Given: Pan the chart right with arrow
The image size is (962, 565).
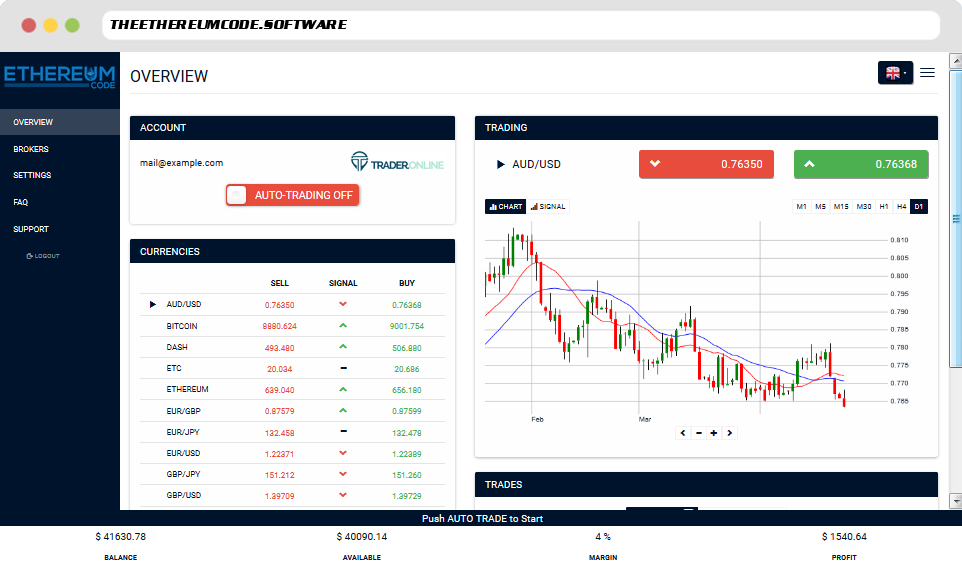Looking at the screenshot, I should (729, 433).
